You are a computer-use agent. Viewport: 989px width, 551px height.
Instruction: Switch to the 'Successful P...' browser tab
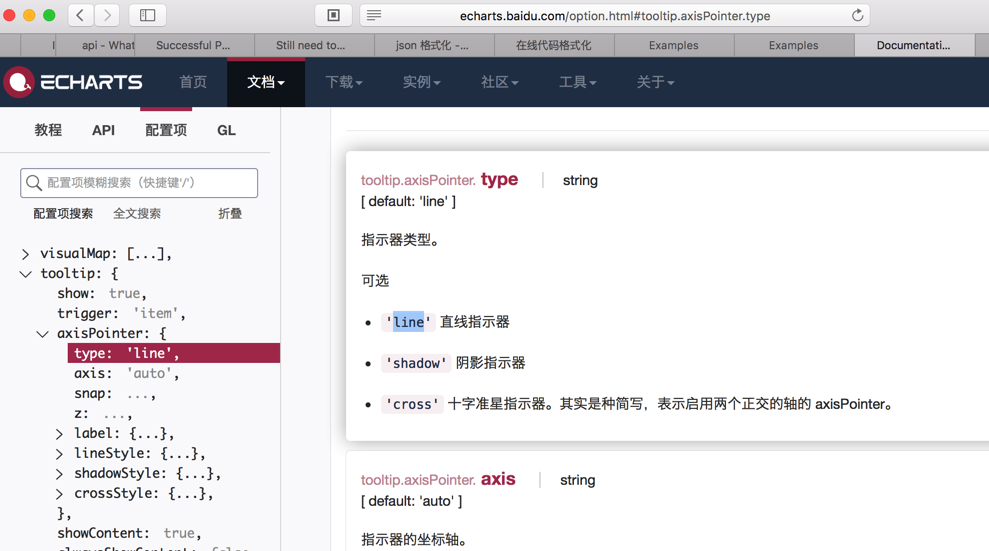pyautogui.click(x=193, y=45)
